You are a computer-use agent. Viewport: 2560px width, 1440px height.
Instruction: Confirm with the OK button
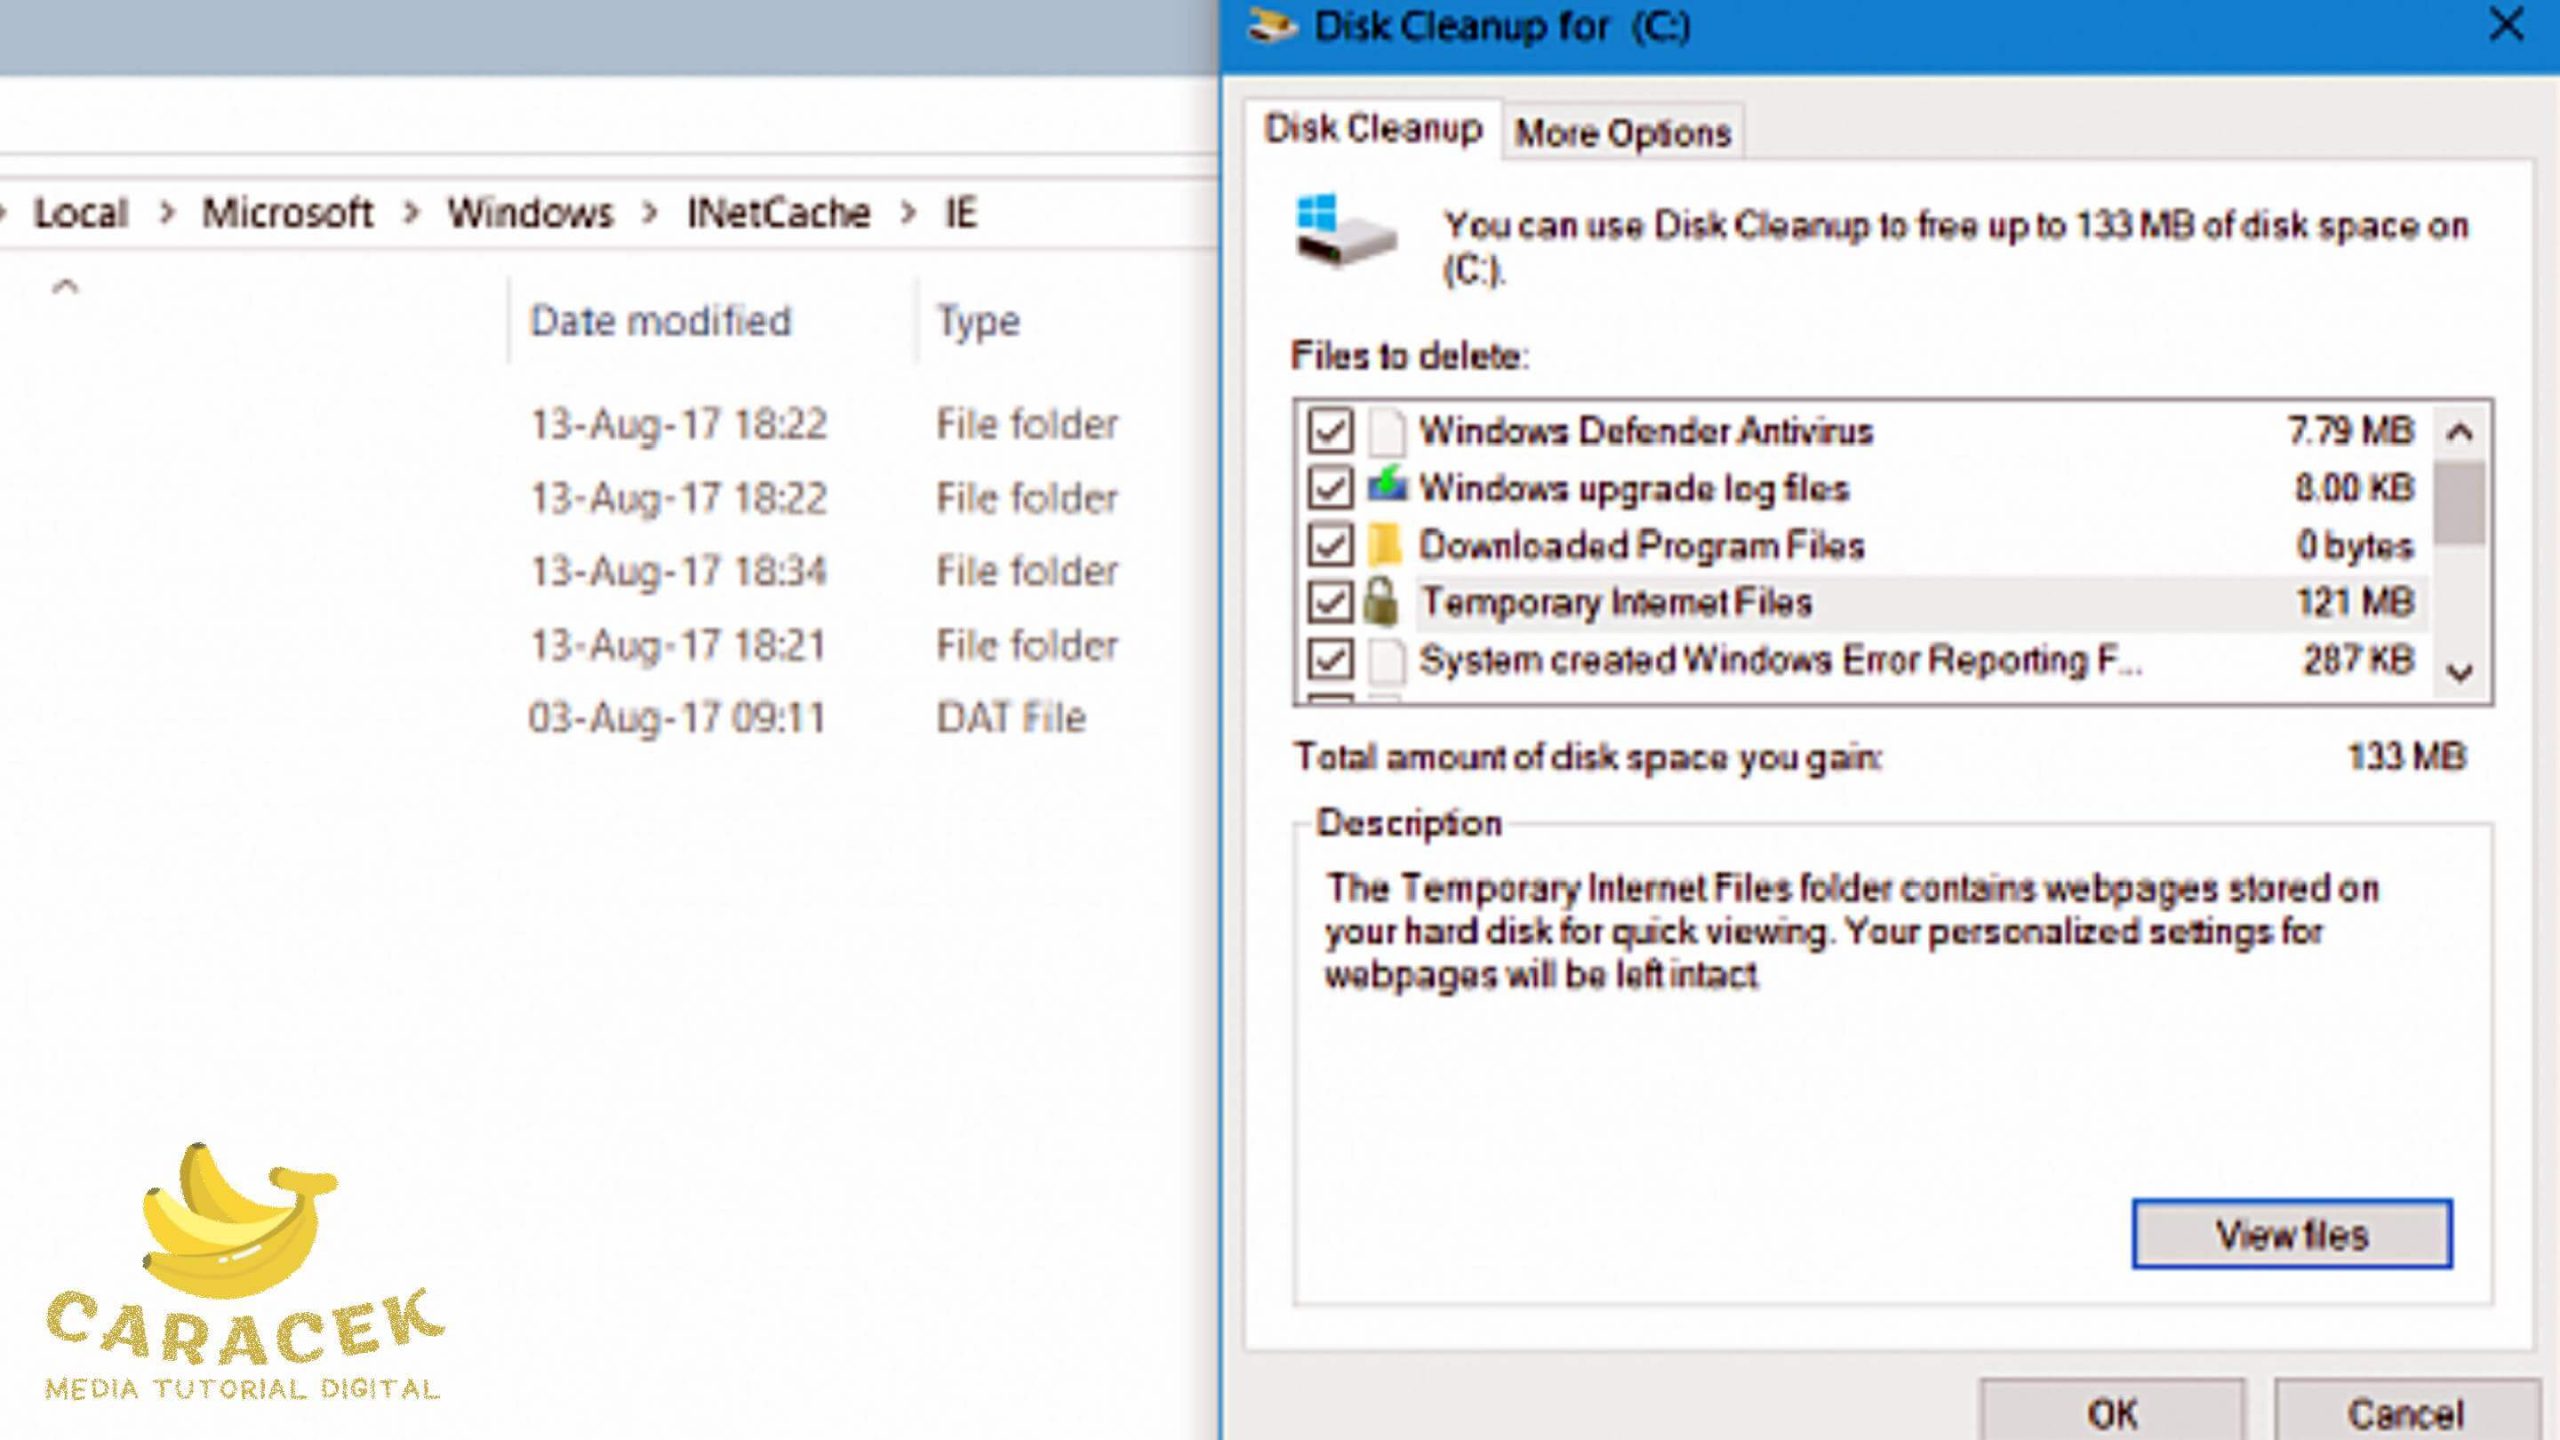tap(2112, 1412)
